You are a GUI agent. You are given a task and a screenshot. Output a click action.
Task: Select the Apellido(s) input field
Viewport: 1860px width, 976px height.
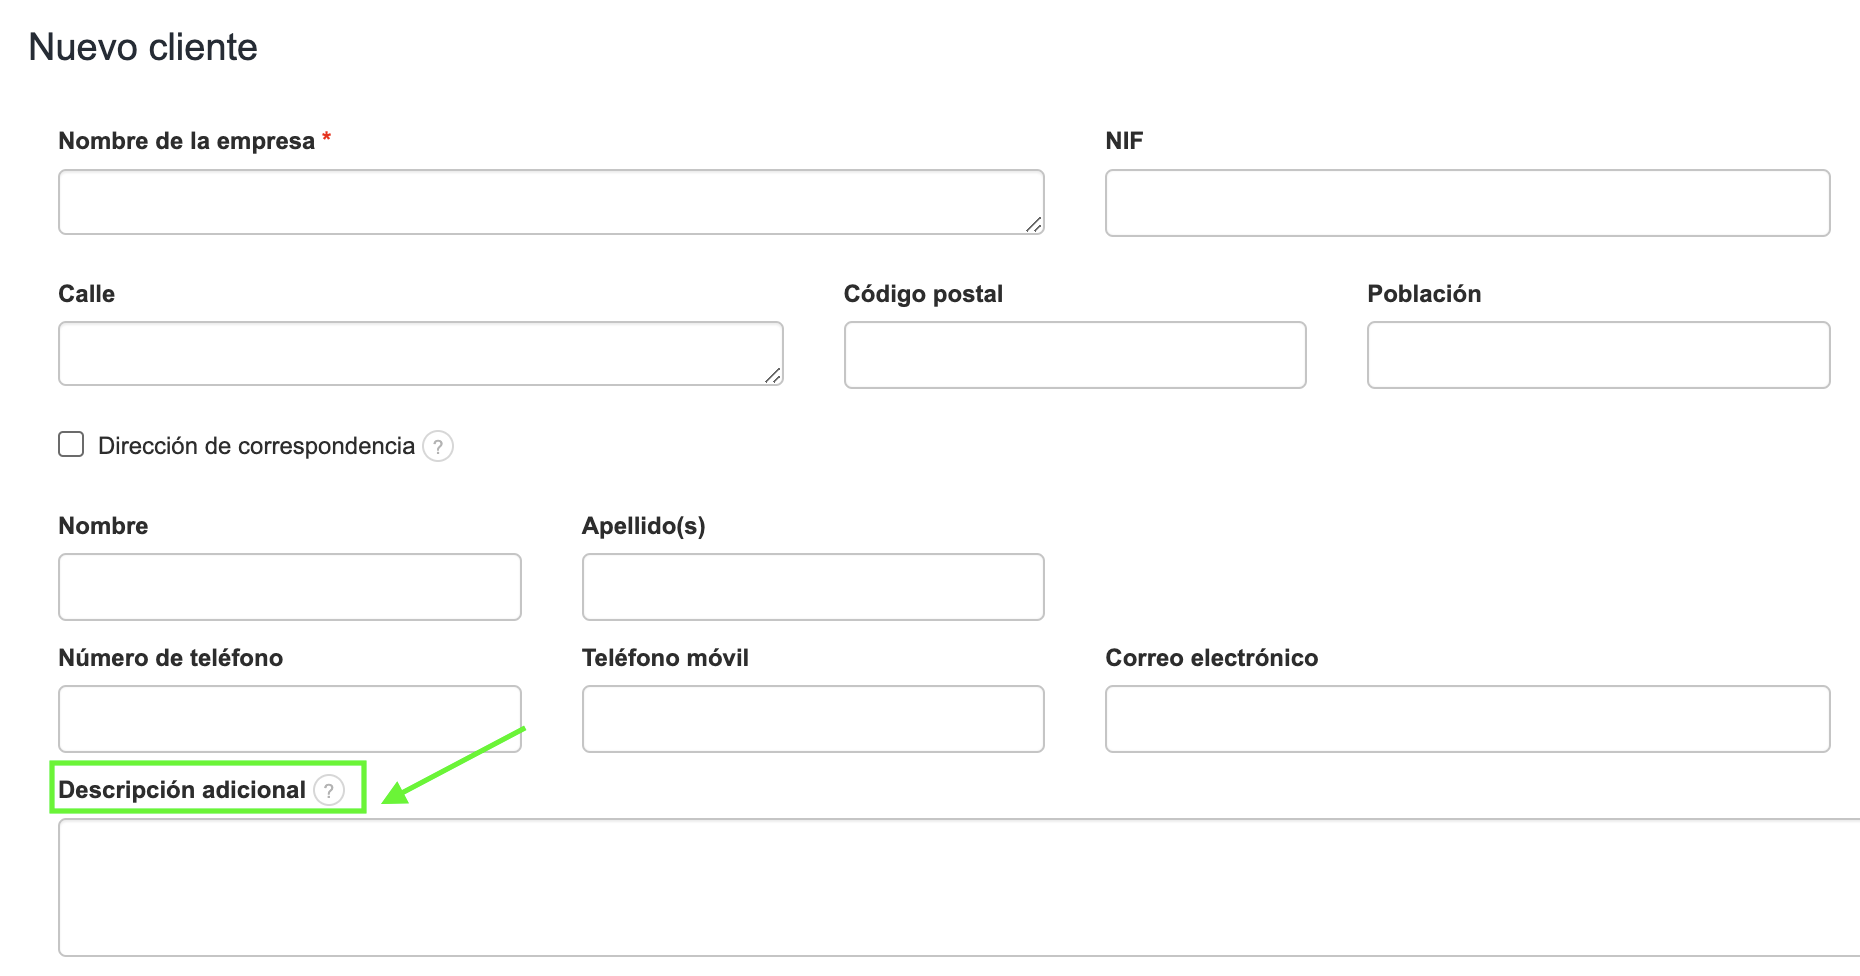tap(813, 587)
